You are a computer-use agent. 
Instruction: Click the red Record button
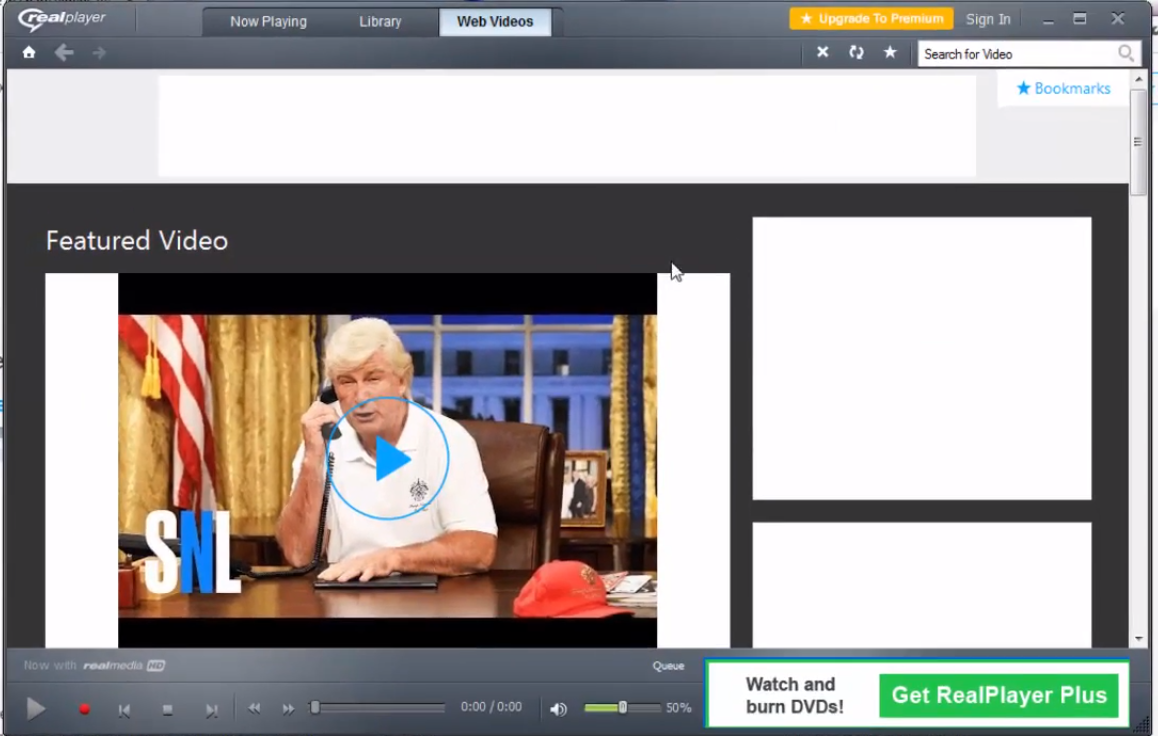84,709
